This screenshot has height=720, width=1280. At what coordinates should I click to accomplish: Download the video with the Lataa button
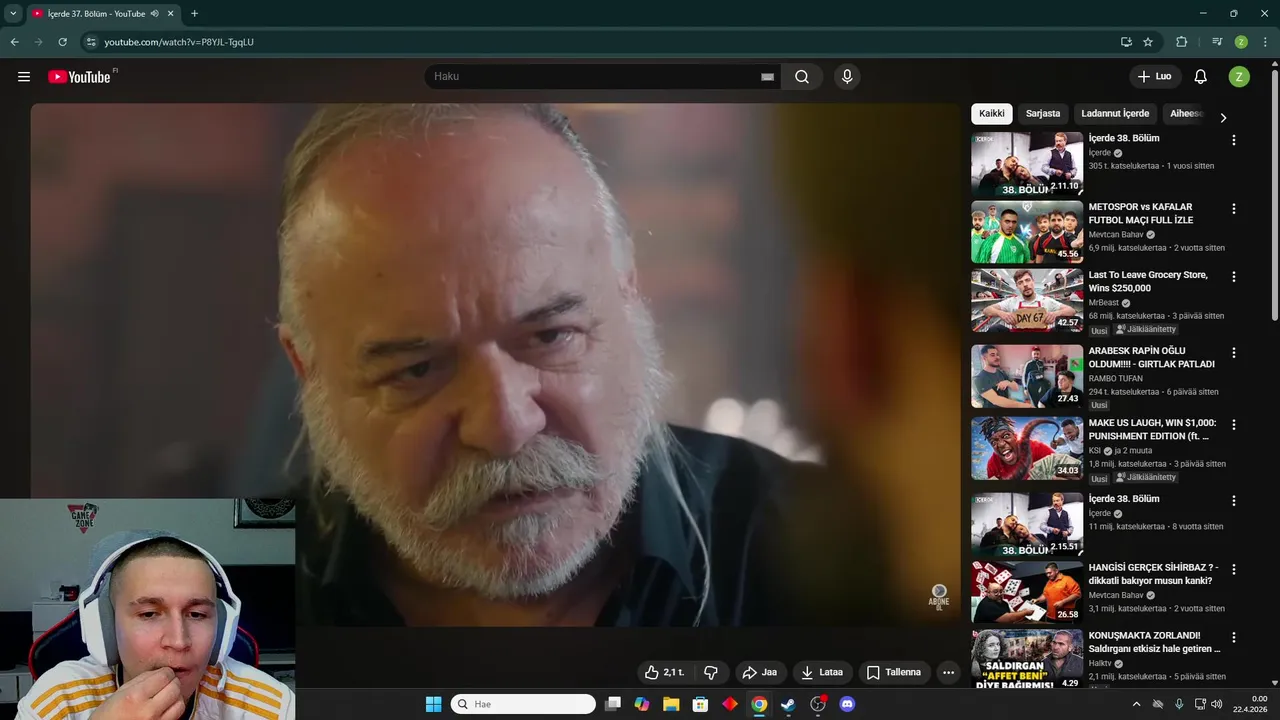822,672
